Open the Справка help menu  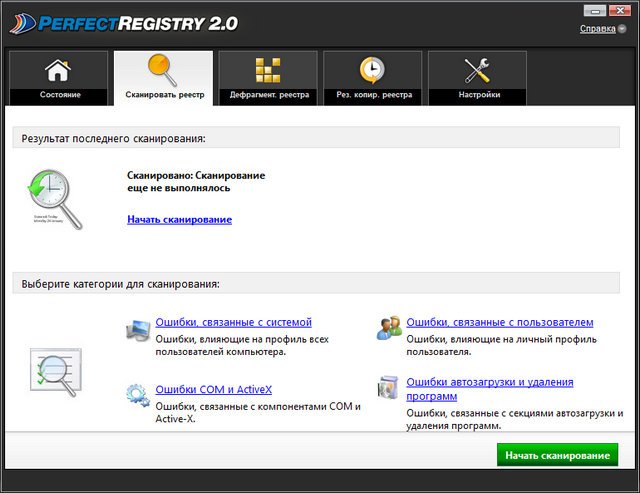coord(597,28)
